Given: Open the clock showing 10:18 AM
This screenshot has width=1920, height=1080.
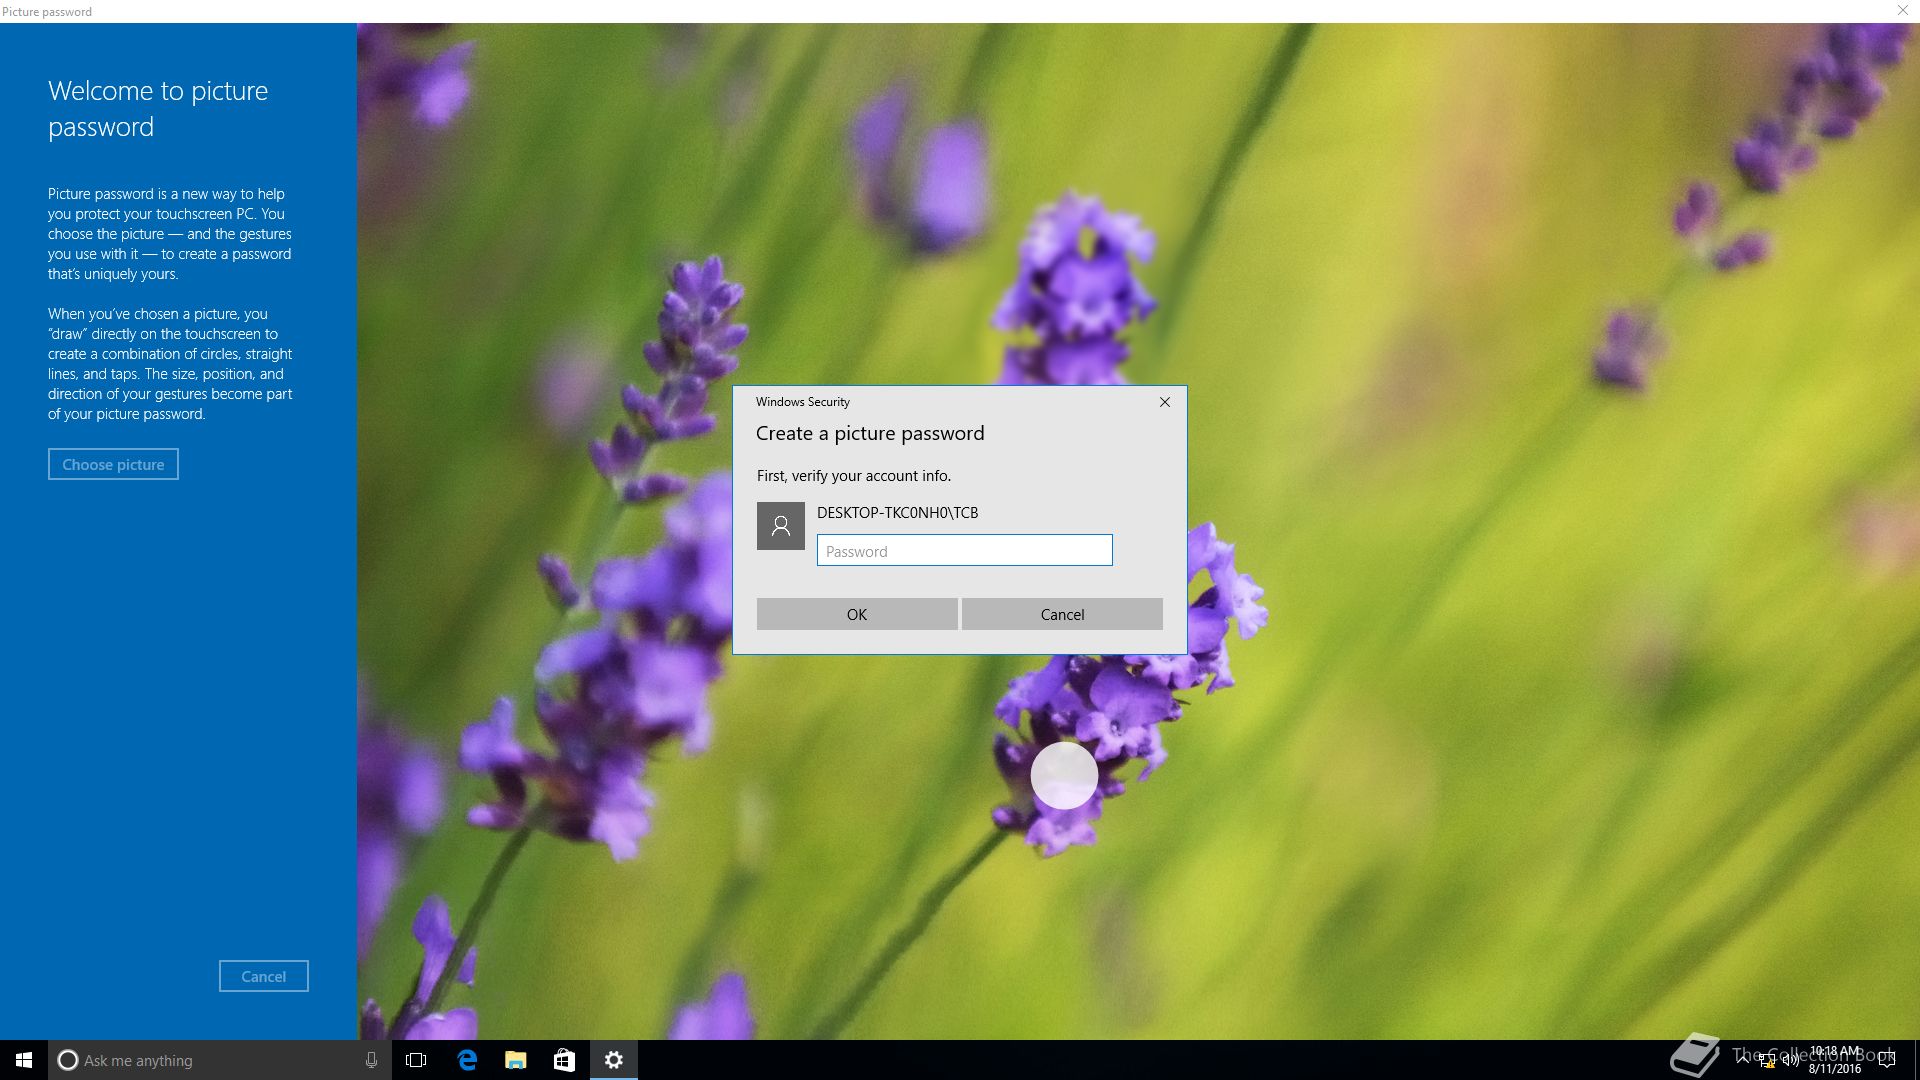Looking at the screenshot, I should click(x=1834, y=1060).
